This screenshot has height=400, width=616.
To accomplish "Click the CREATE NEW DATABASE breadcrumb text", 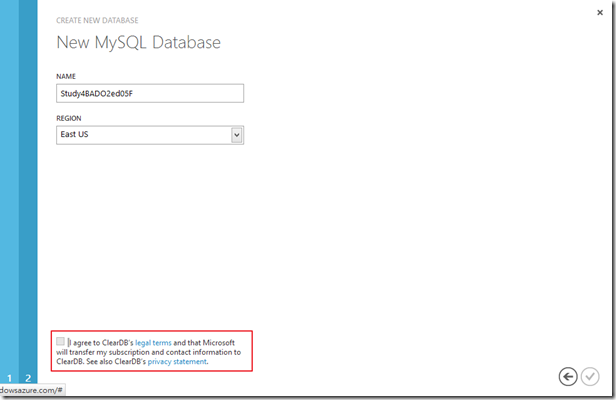I will click(x=97, y=20).
